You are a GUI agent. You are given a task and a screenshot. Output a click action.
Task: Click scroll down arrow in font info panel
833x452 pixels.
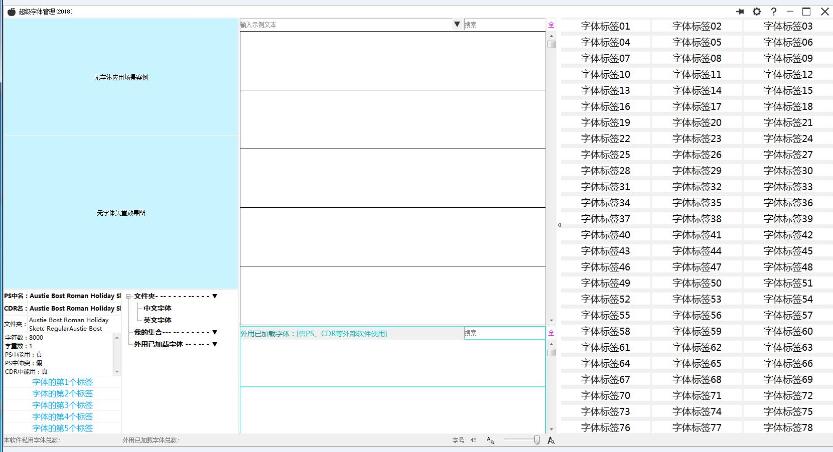point(117,372)
